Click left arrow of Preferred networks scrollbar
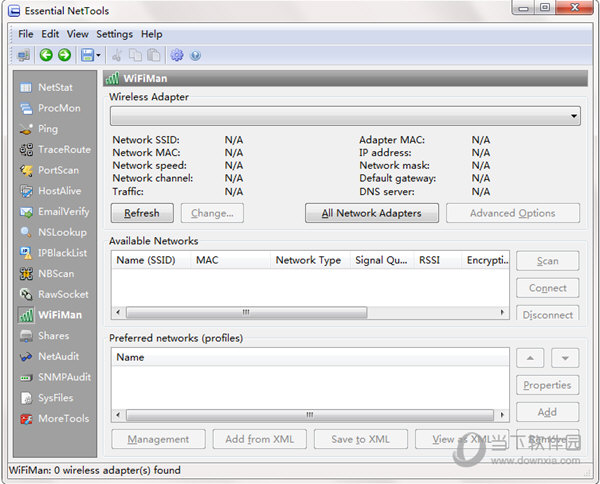Image resolution: width=600 pixels, height=484 pixels. coord(118,415)
